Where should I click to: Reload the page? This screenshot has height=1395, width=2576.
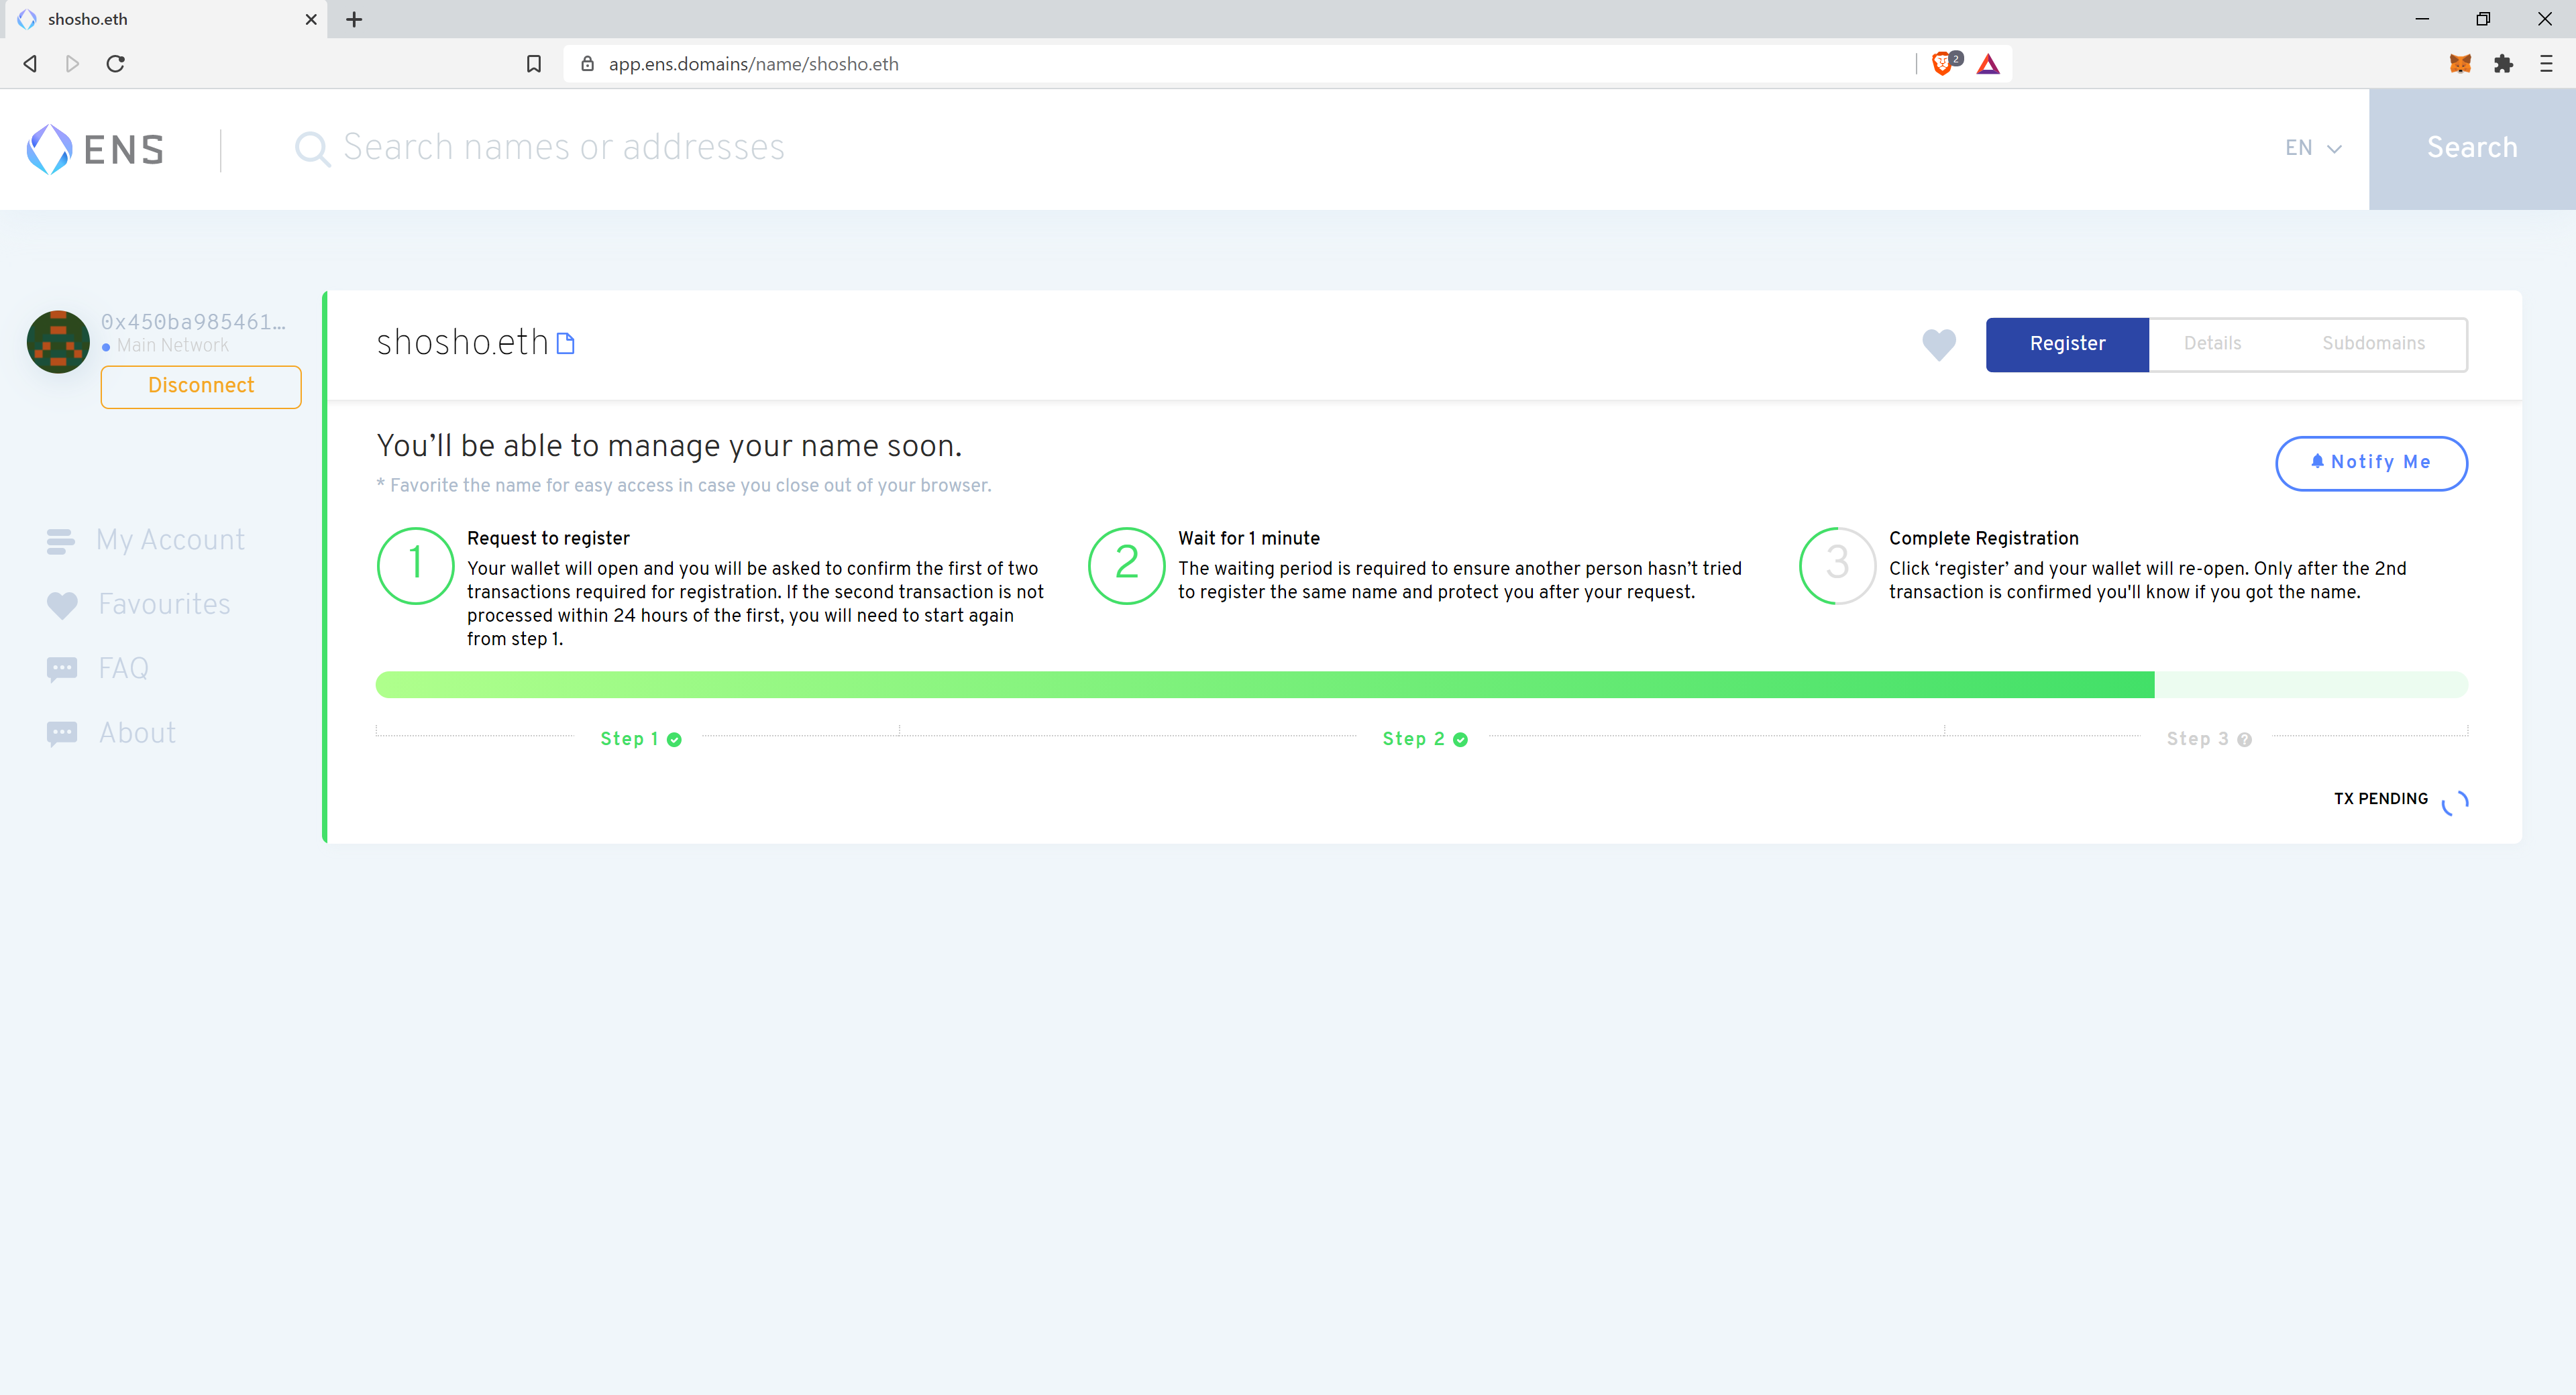coord(116,64)
